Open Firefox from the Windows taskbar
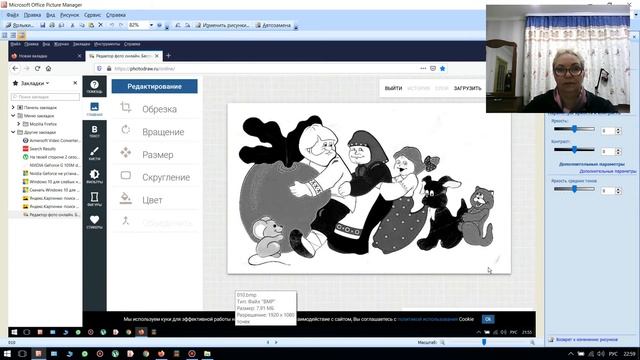Viewport: 640px width, 360px height. 162,353
